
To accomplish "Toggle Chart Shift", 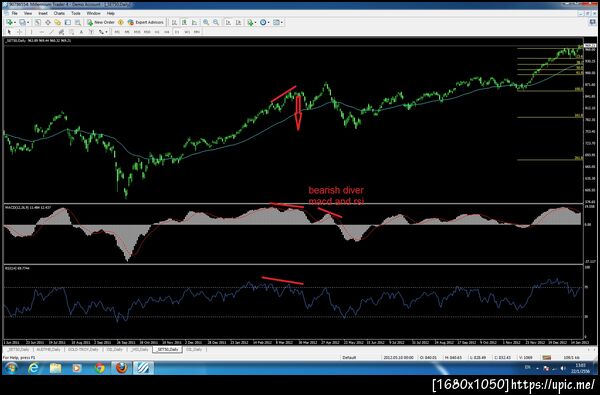I will tap(238, 22).
